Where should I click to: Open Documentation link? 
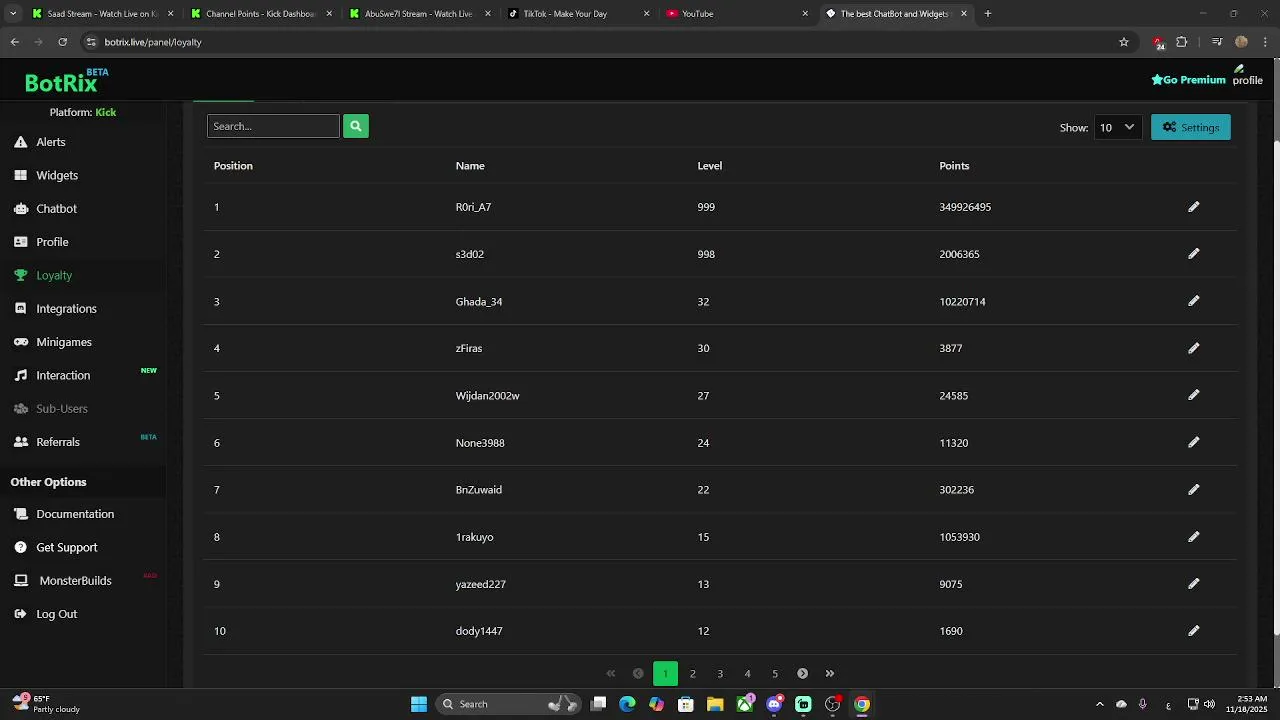[x=75, y=514]
